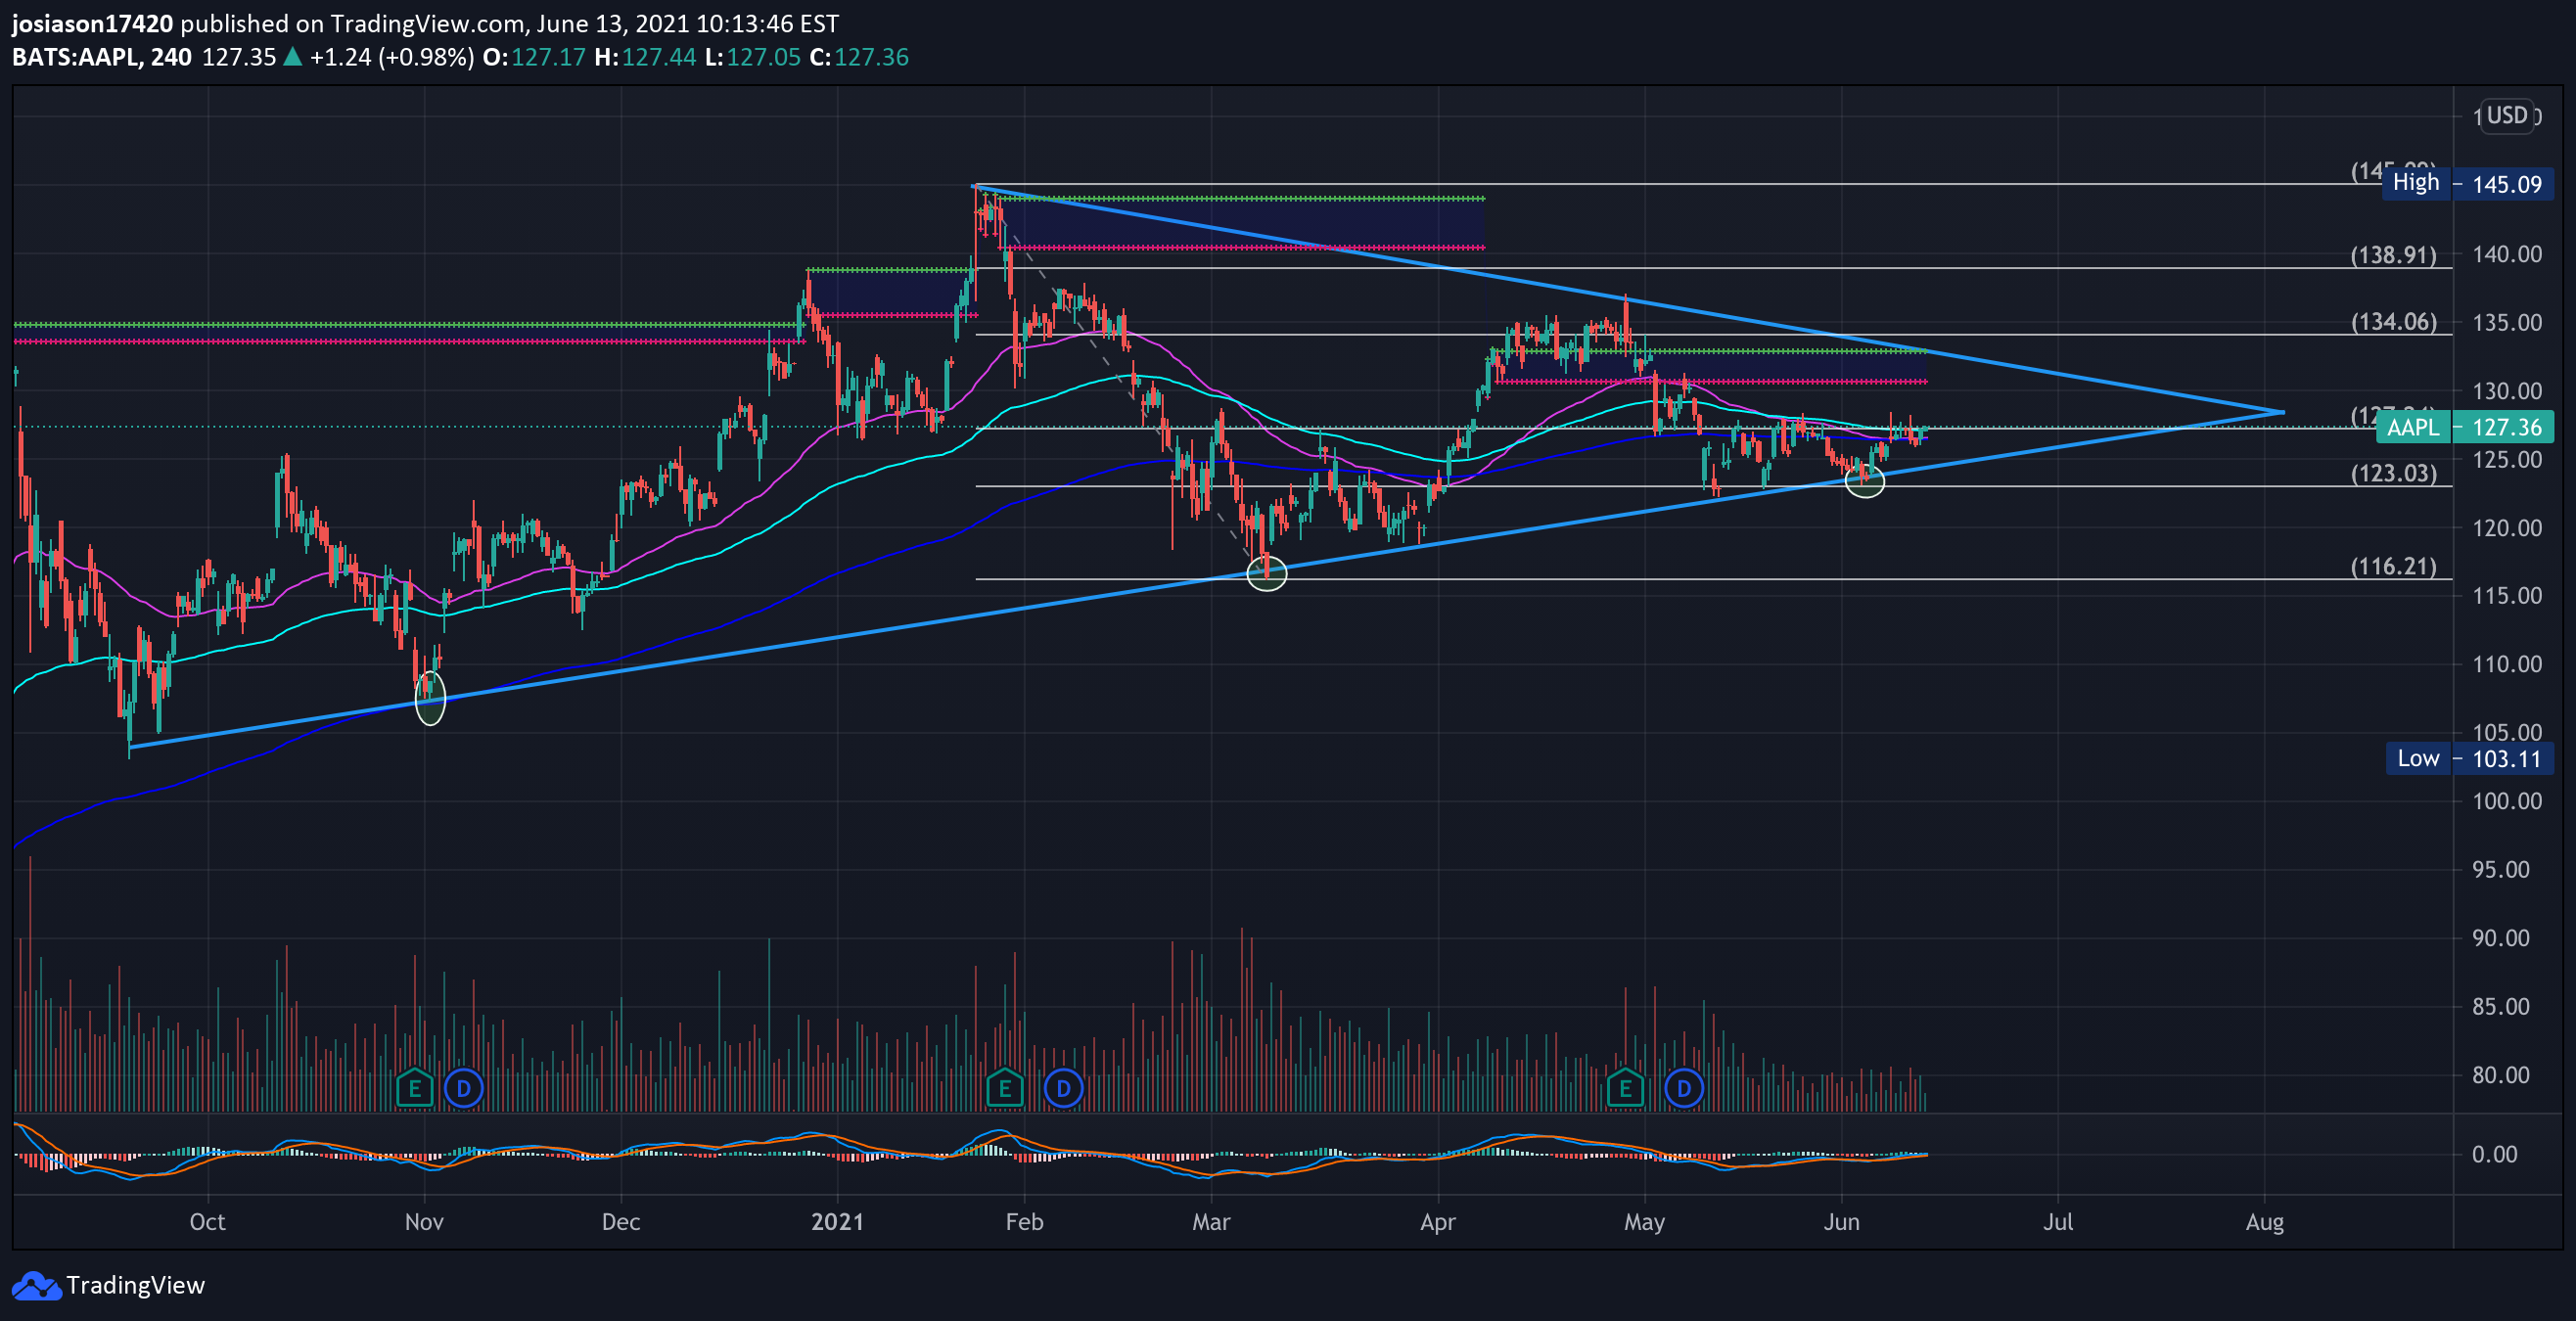2576x1321 pixels.
Task: Click the (123.03) Fibonacci level label
Action: coord(2394,474)
